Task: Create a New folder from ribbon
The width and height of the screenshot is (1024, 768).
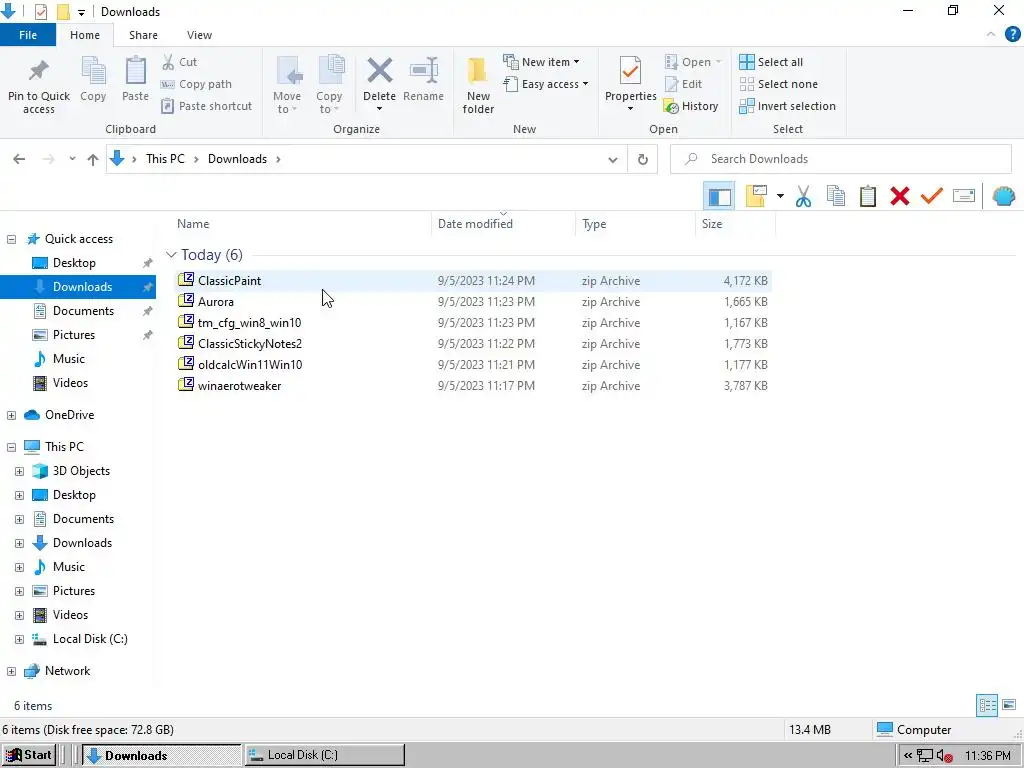Action: pos(478,86)
